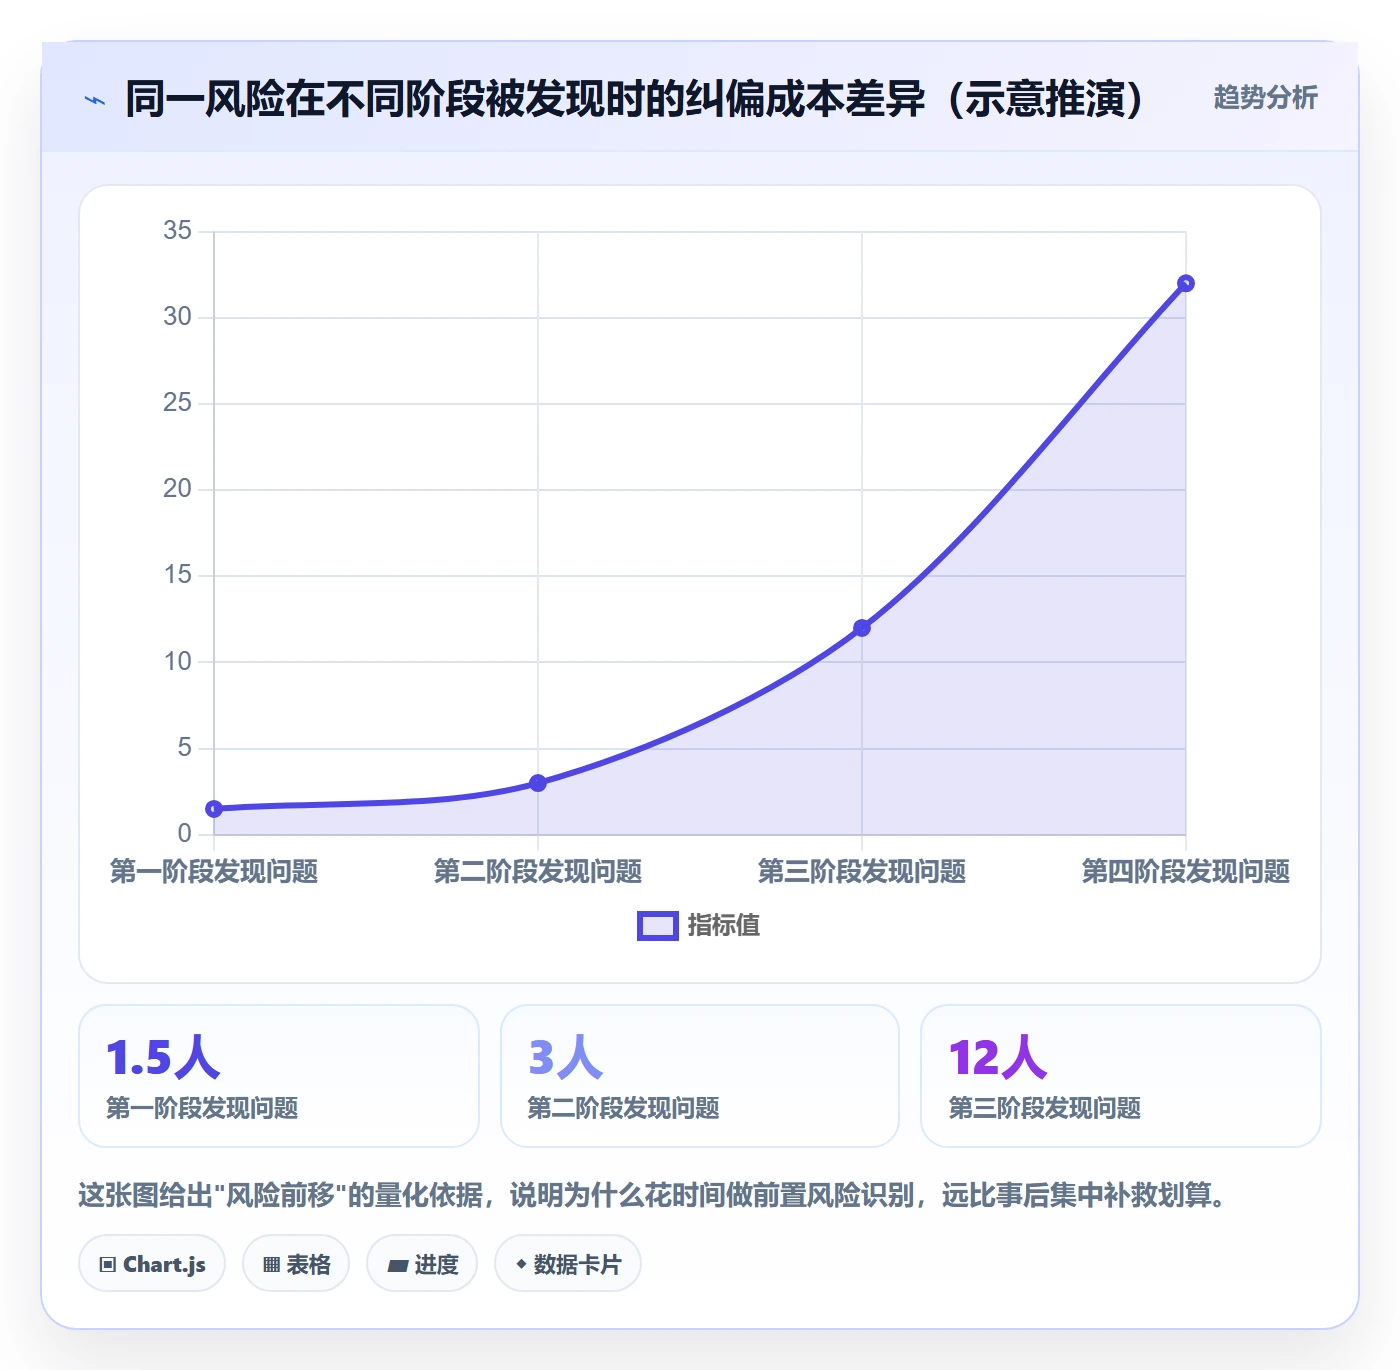The image size is (1400, 1370).
Task: Click the data point at value 12
Action: point(862,628)
